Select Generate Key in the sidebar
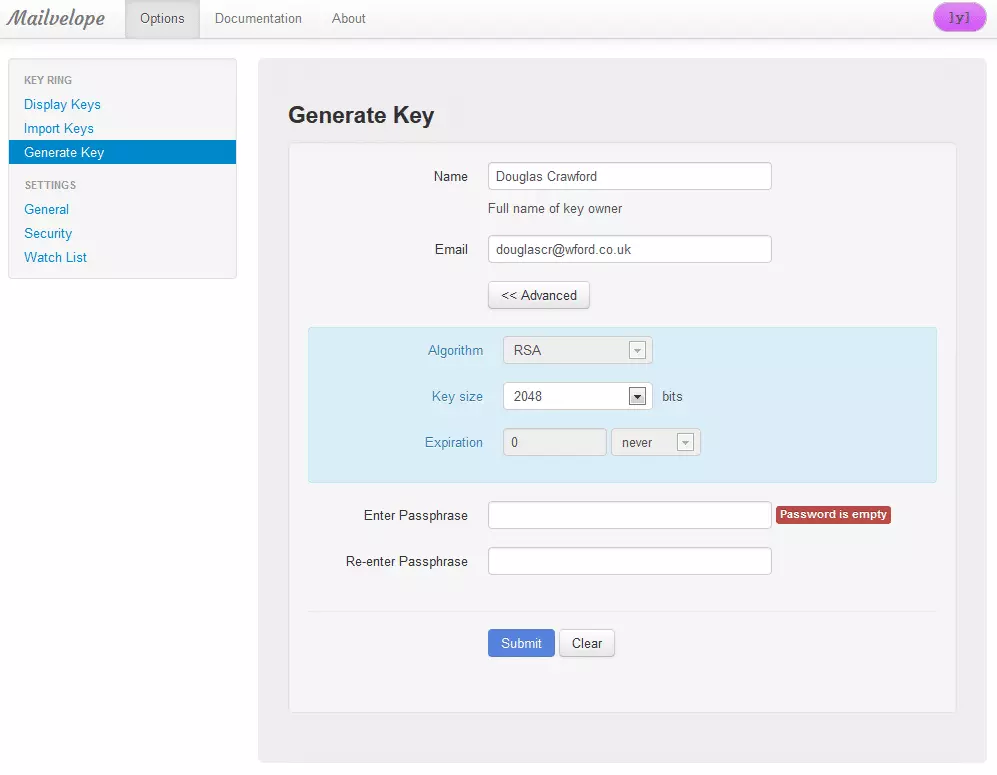Screen dimensions: 997x775 coord(63,152)
